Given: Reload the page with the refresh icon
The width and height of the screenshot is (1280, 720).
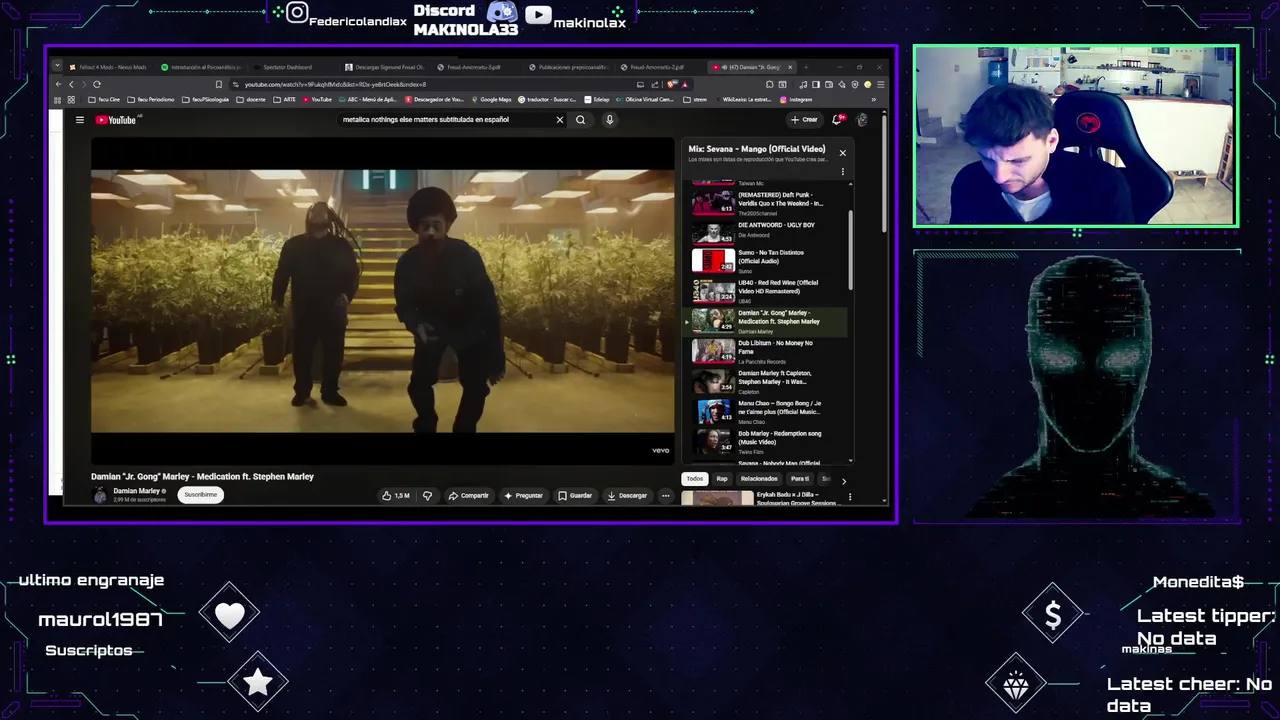Looking at the screenshot, I should pyautogui.click(x=96, y=84).
